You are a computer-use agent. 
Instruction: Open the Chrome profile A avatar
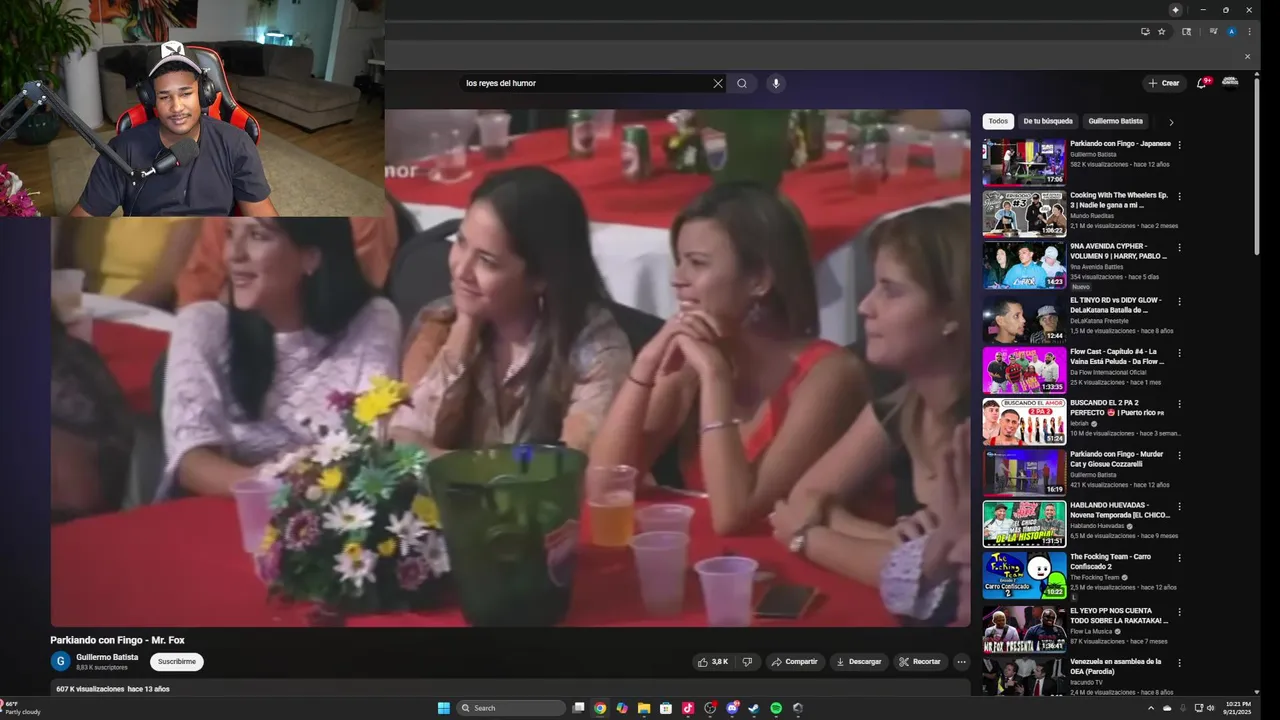tap(1232, 31)
